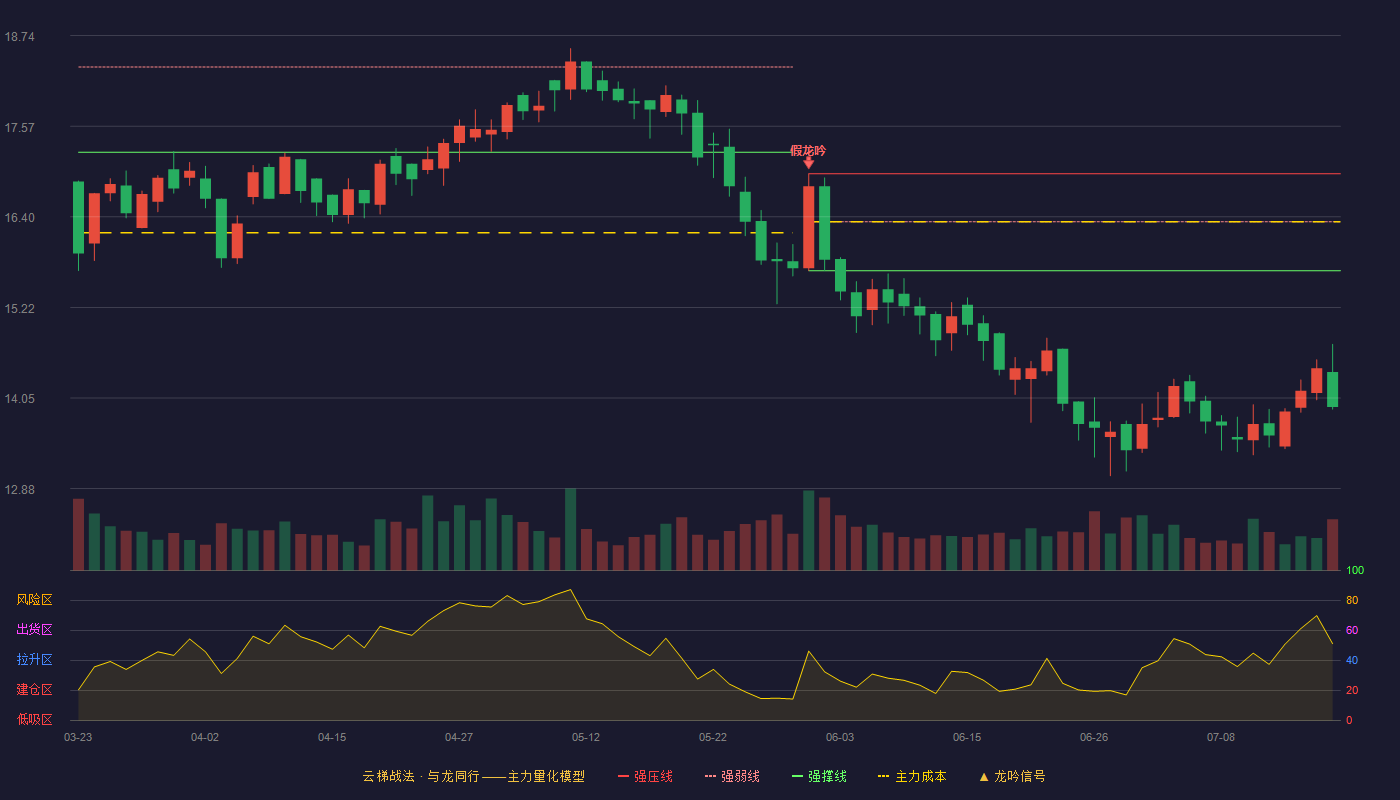The image size is (1400, 800).
Task: Click the 假龙吟 signal text label
Action: (x=808, y=150)
